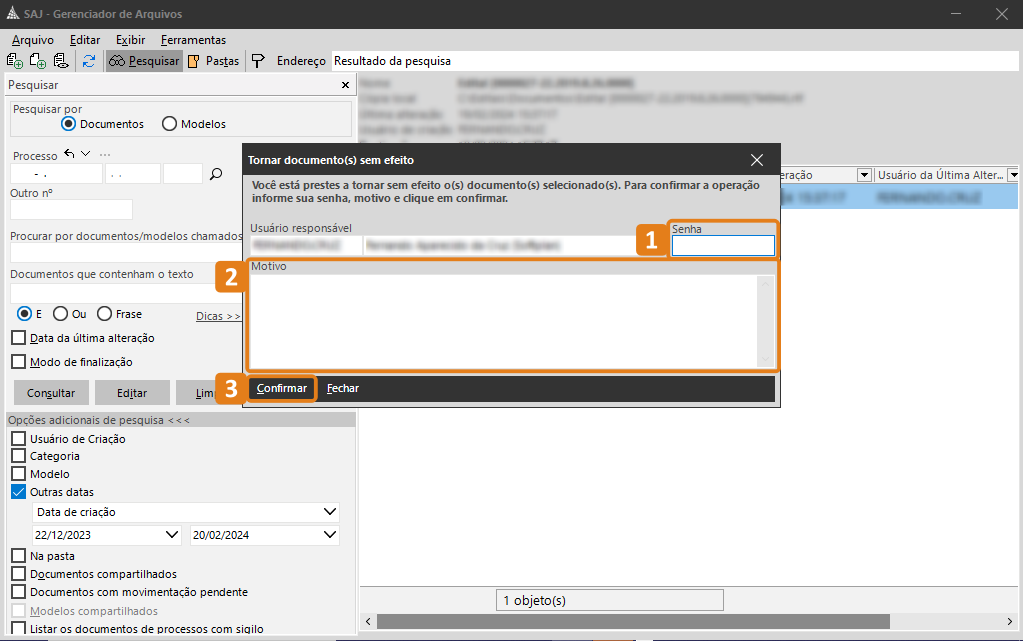Select the Modelos radio button
Viewport: 1023px width, 641px height.
(x=170, y=124)
